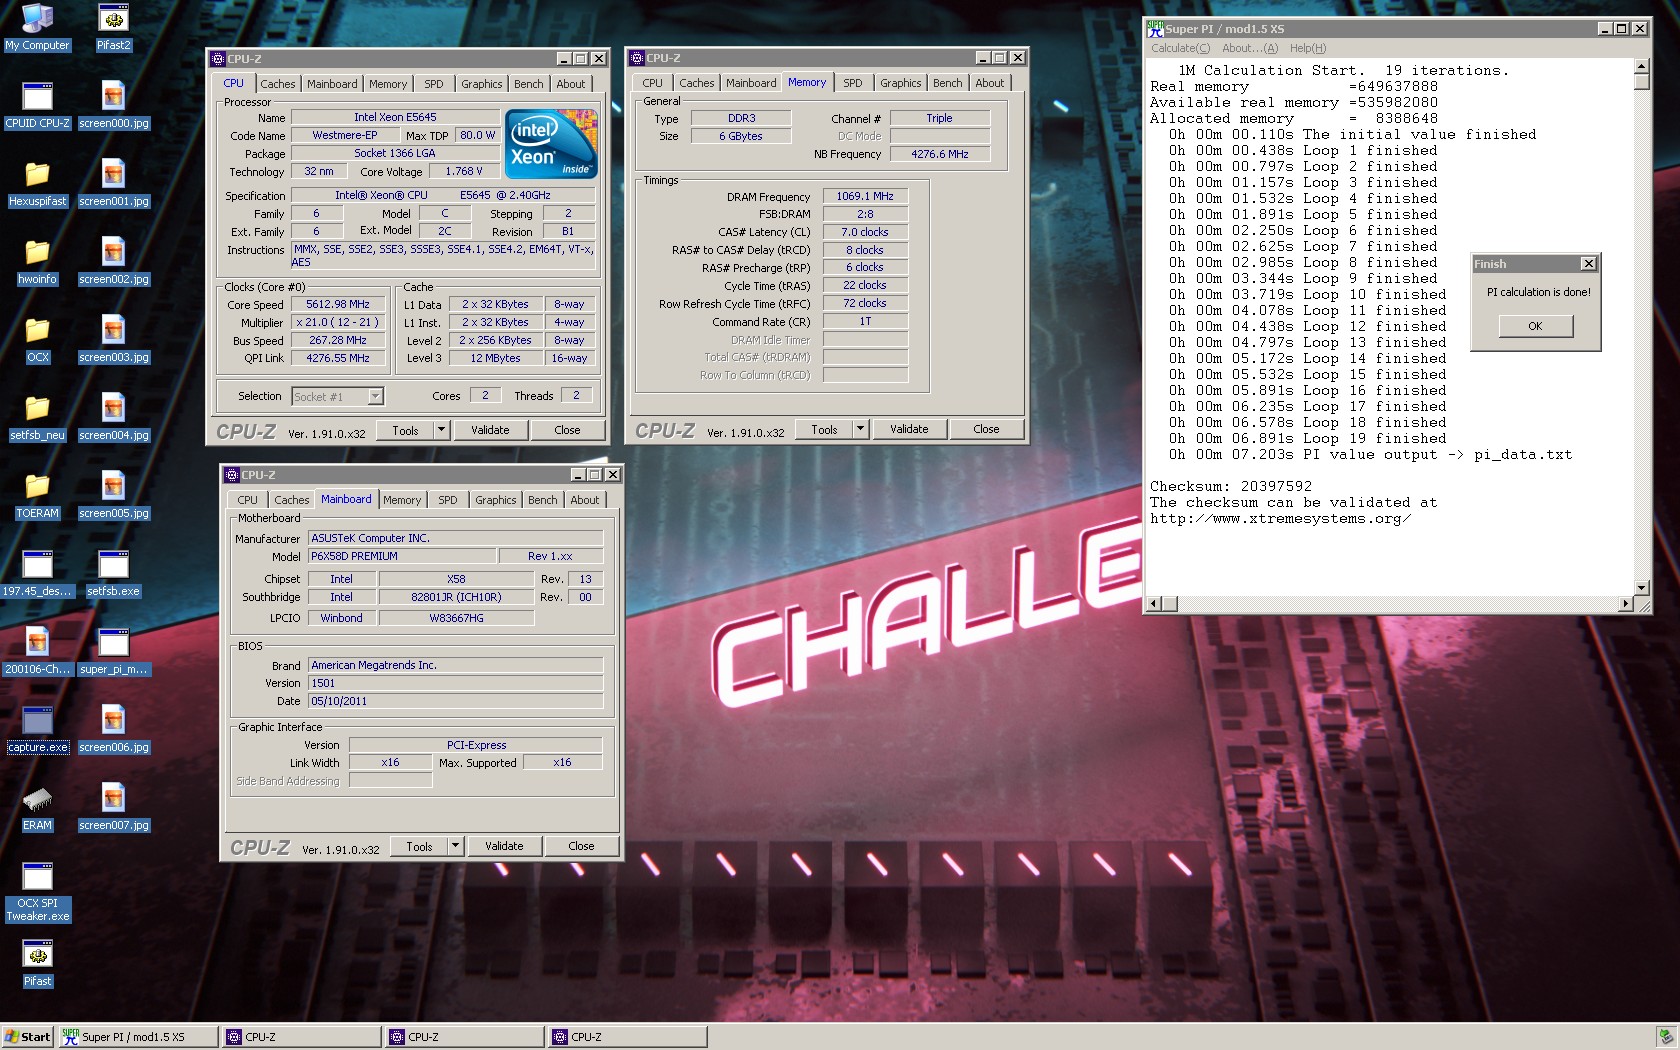
Task: Open the Hexuspifast folder icon
Action: point(37,183)
